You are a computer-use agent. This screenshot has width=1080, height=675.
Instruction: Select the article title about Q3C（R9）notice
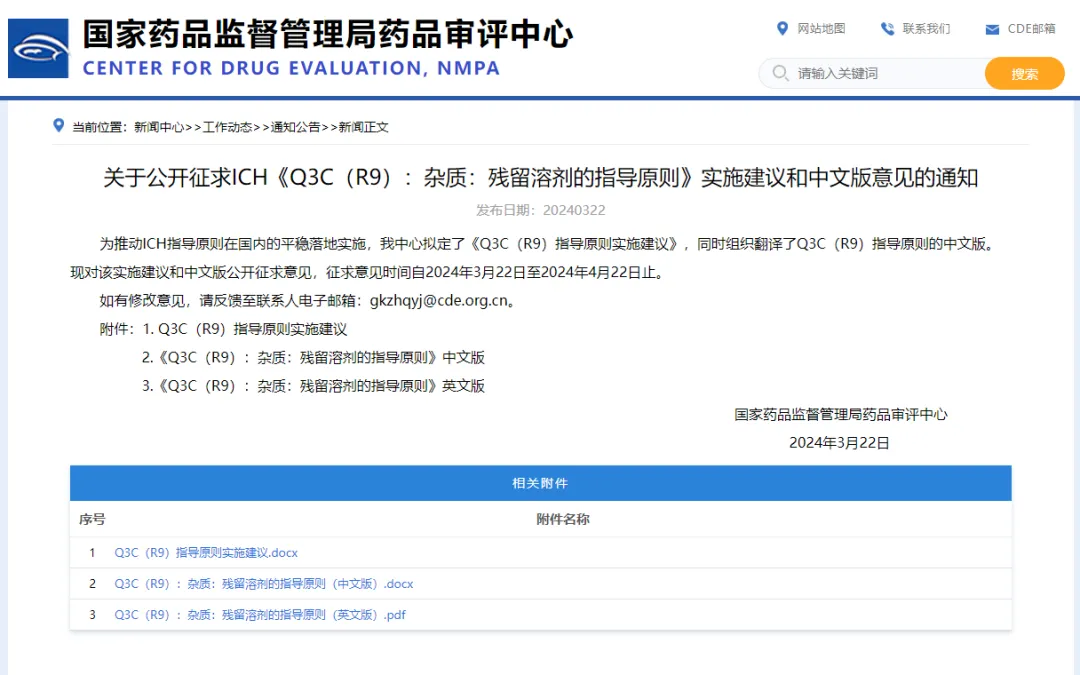click(x=540, y=178)
